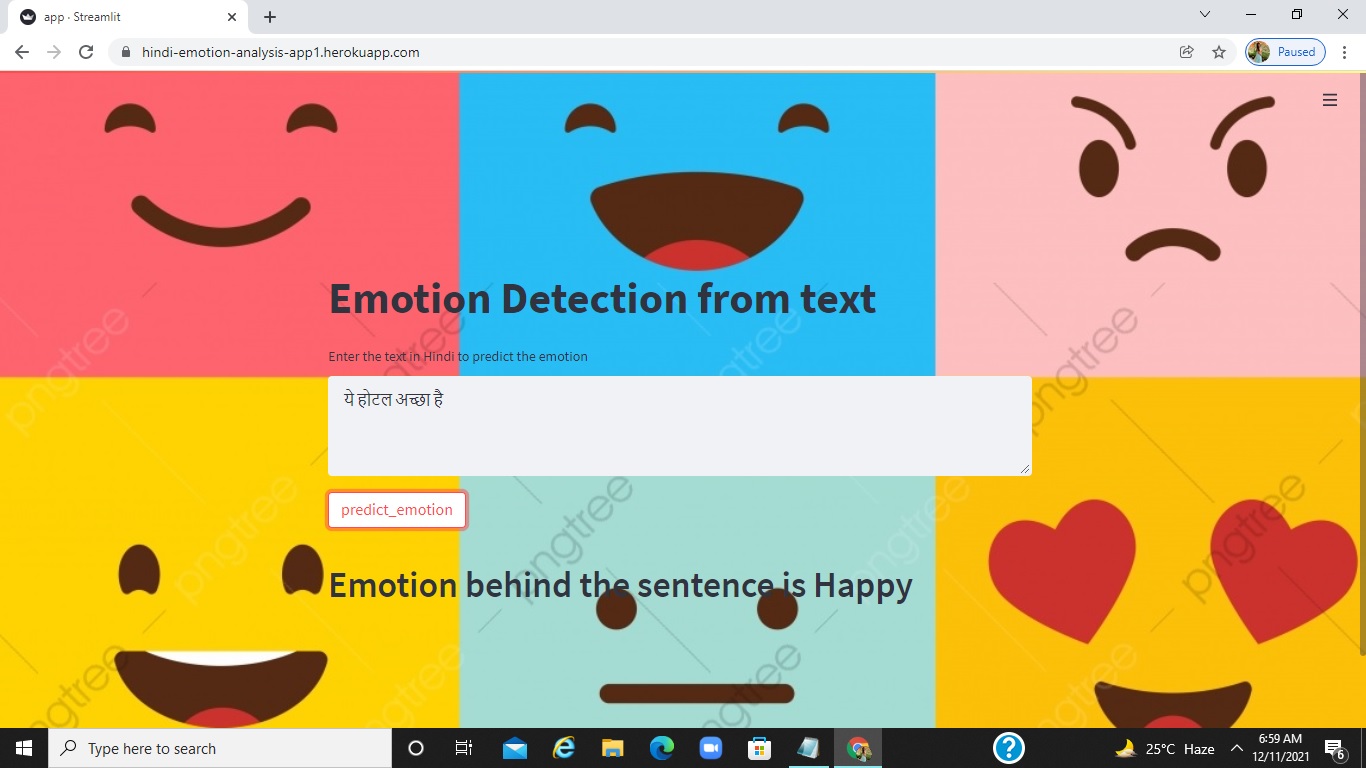1366x768 pixels.
Task: Launch Mail from the taskbar
Action: [514, 748]
